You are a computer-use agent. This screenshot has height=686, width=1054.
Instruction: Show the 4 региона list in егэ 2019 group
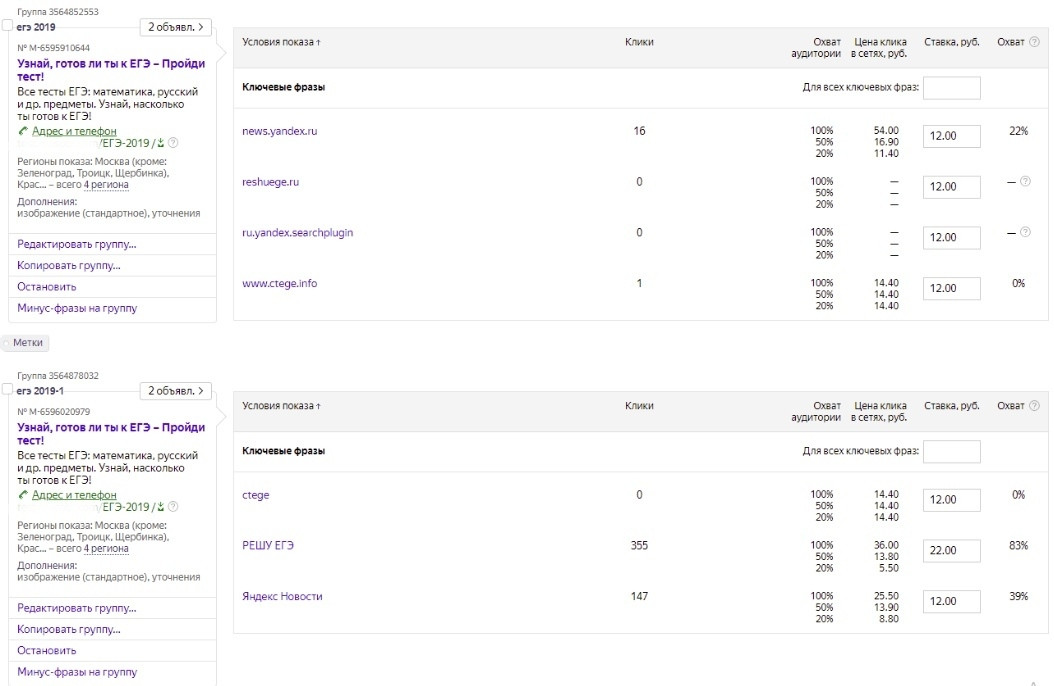[x=106, y=185]
